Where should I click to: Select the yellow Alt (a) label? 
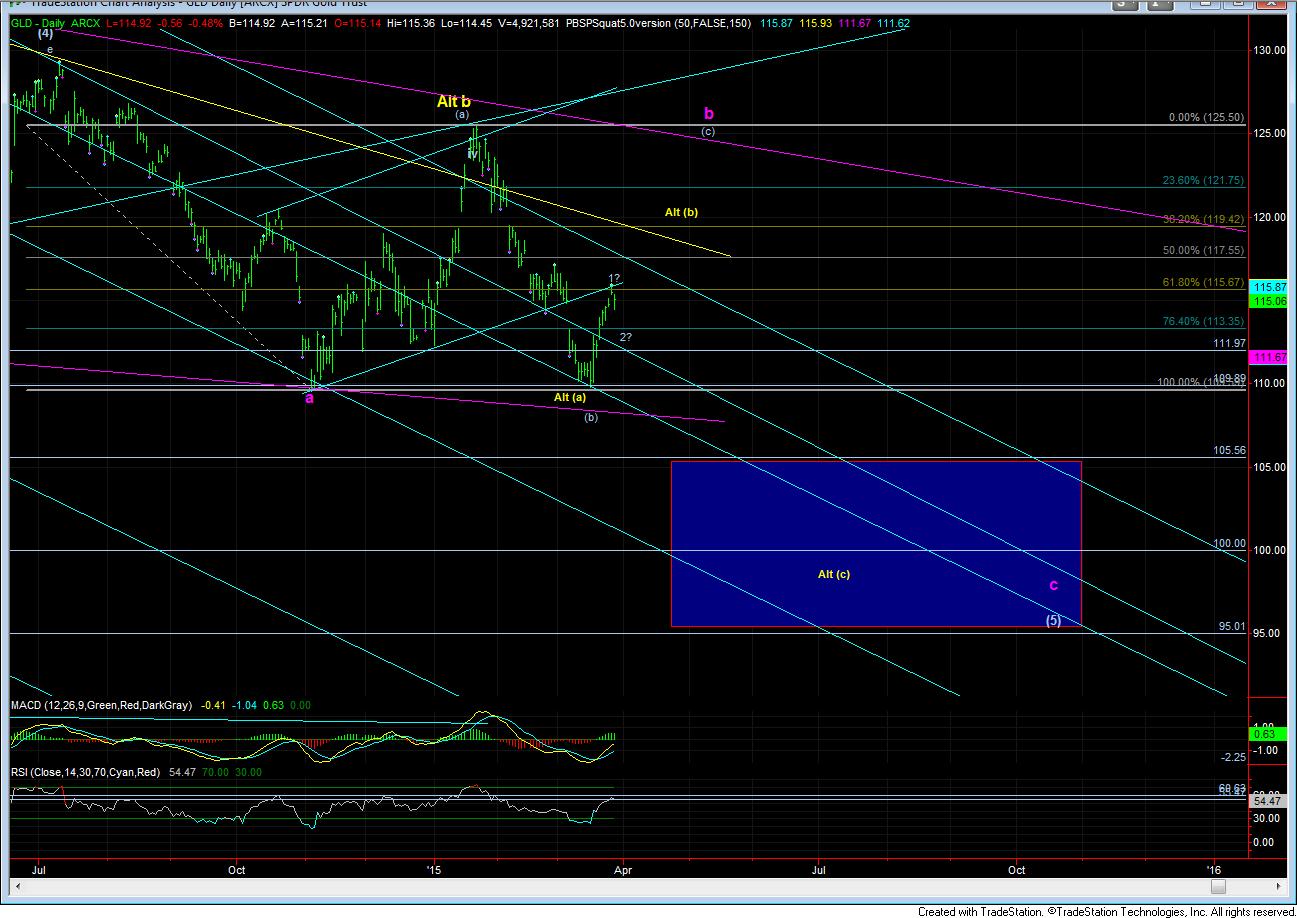pyautogui.click(x=570, y=397)
